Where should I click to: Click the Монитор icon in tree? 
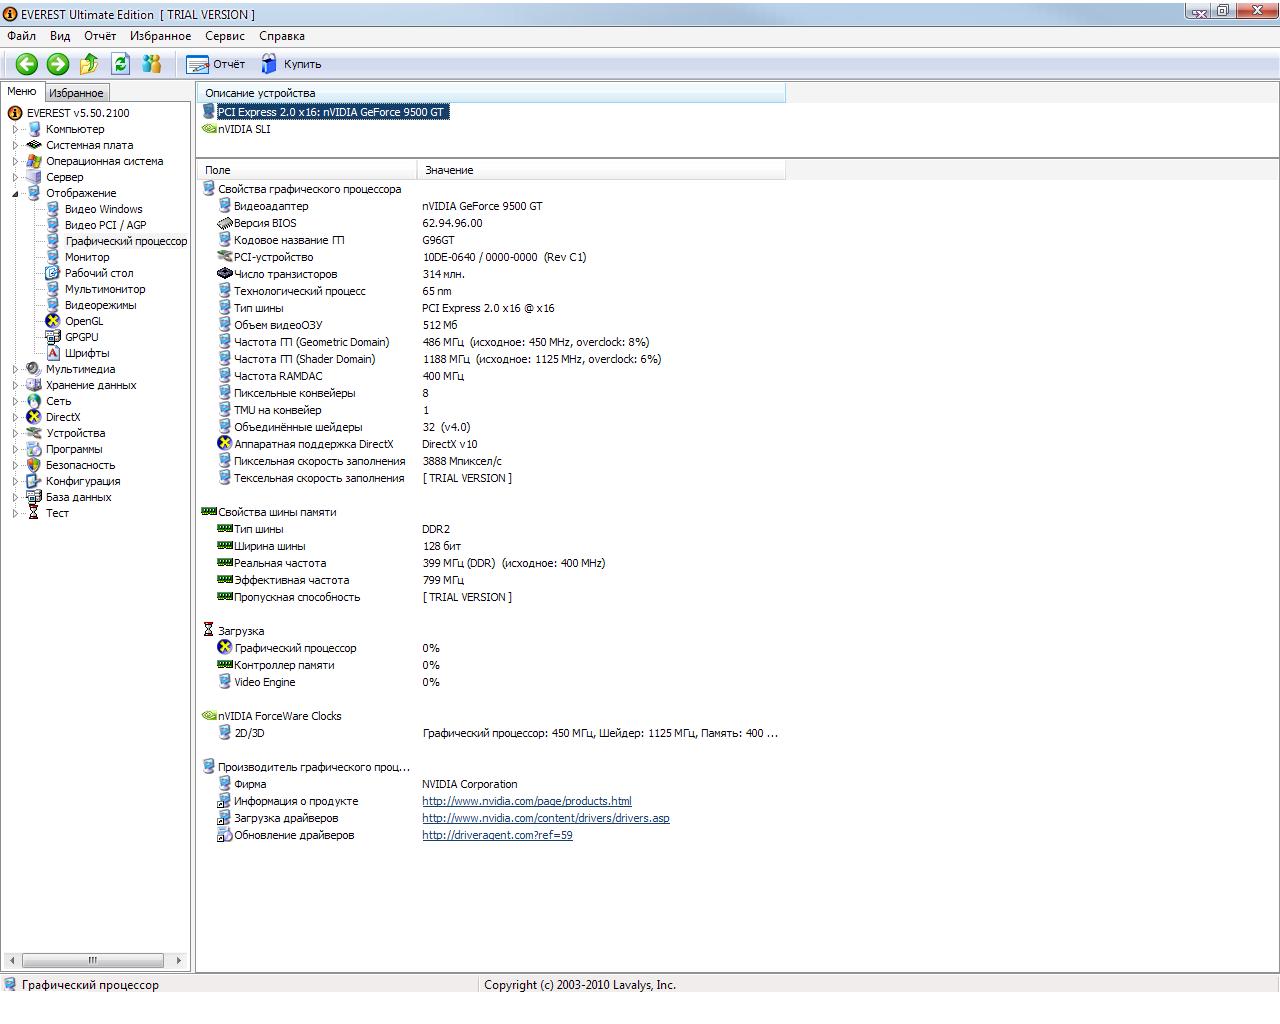click(53, 257)
